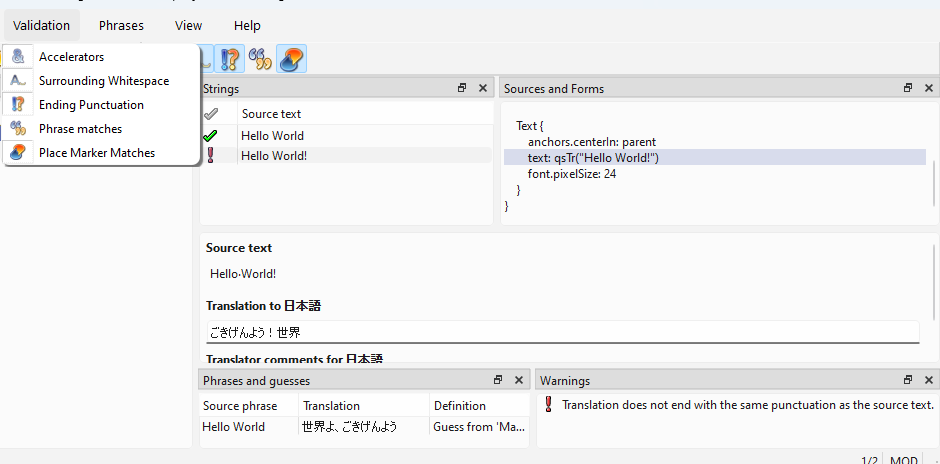Toggle Ending Punctuation menu option

(x=91, y=105)
